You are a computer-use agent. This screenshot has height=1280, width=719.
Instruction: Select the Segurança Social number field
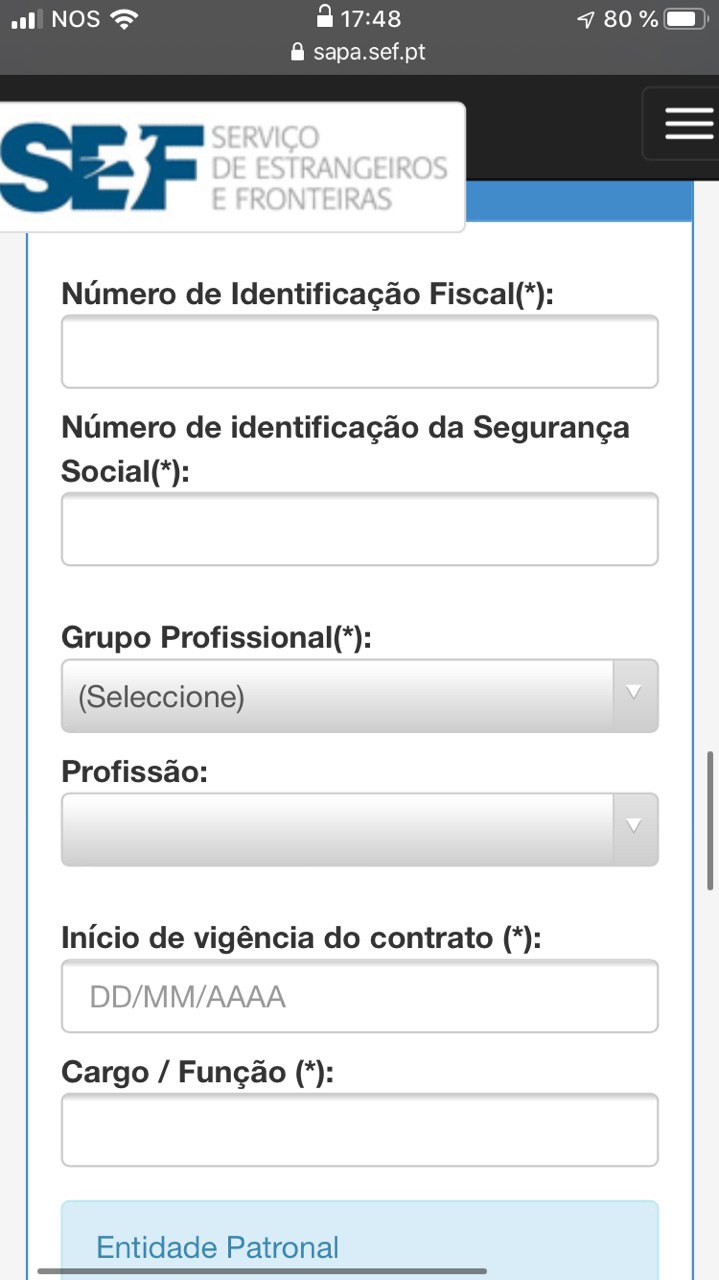click(360, 529)
